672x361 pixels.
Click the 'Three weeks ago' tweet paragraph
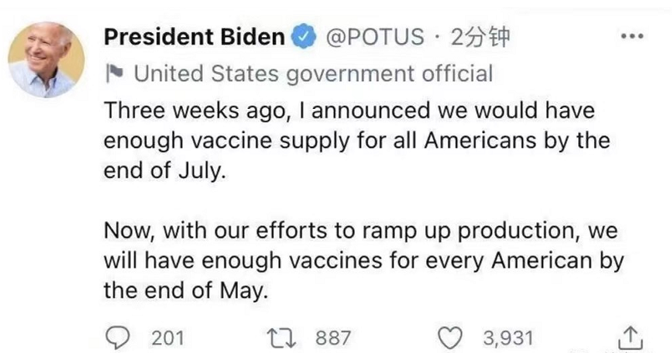click(x=357, y=141)
